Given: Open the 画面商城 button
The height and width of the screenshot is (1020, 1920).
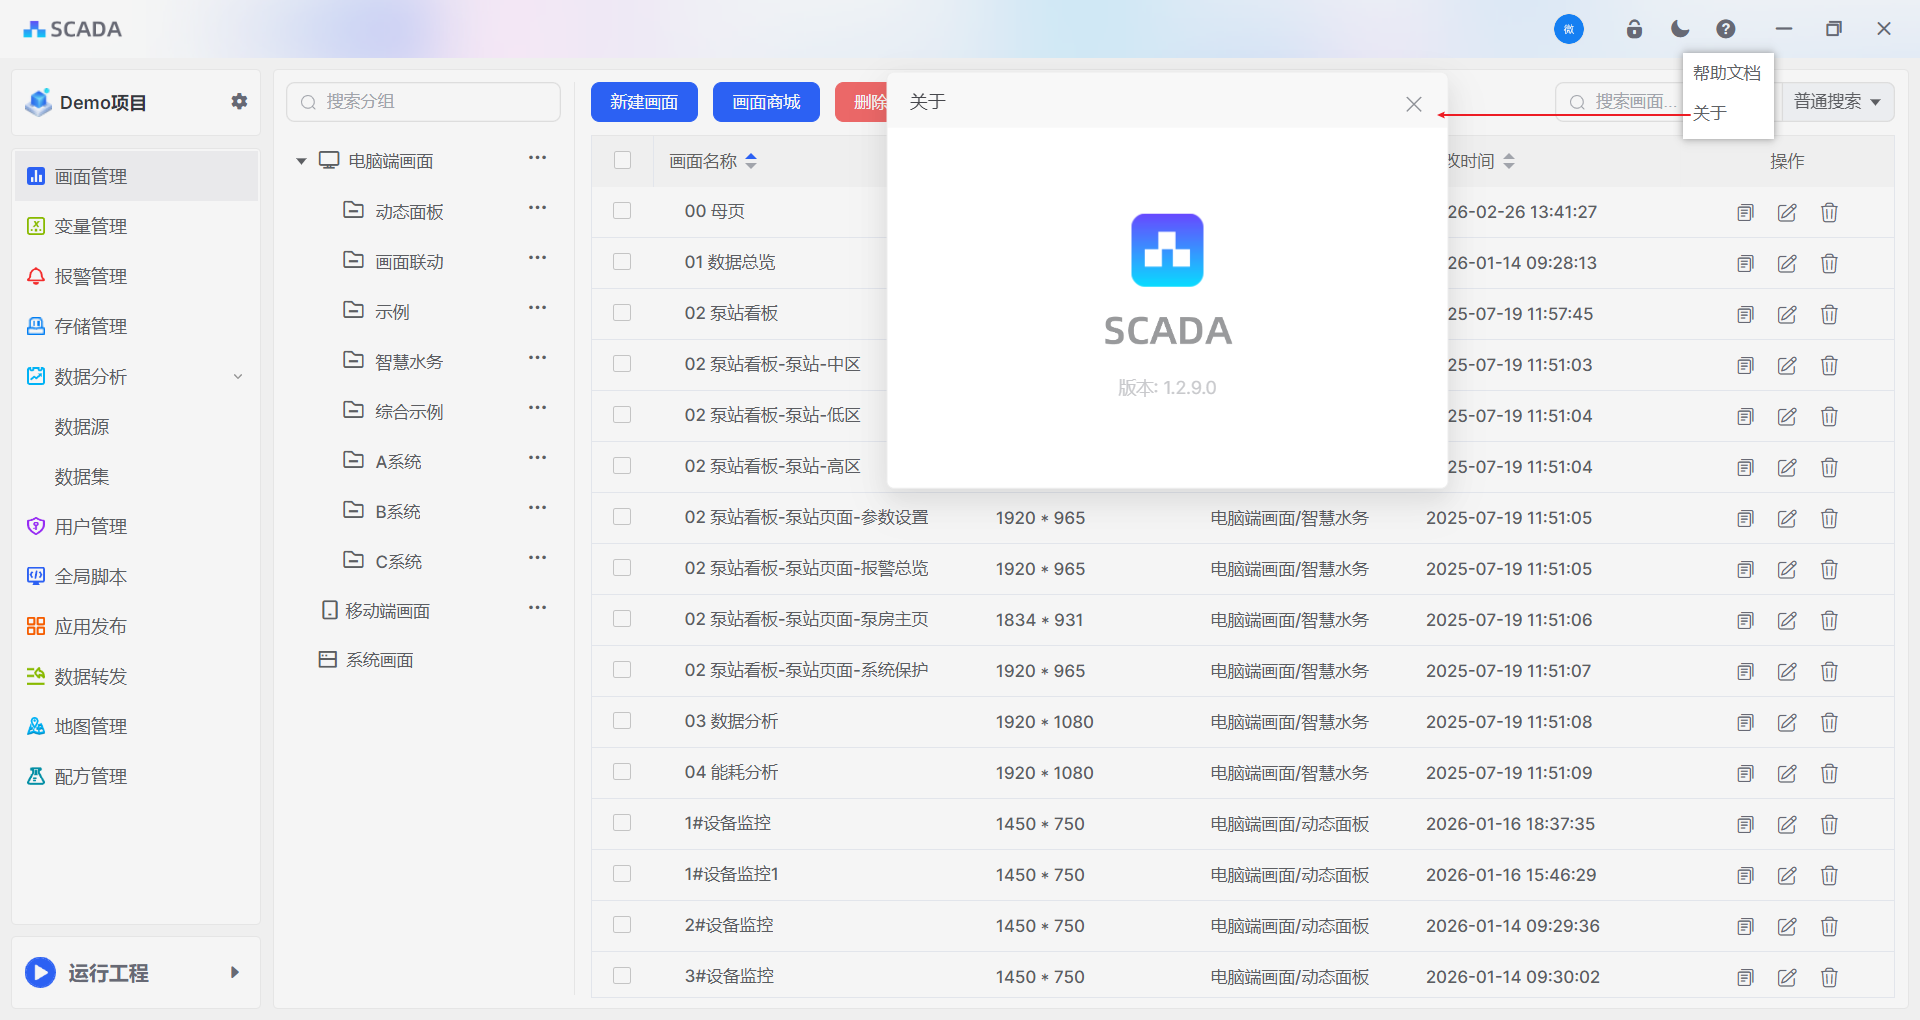Looking at the screenshot, I should click(766, 102).
